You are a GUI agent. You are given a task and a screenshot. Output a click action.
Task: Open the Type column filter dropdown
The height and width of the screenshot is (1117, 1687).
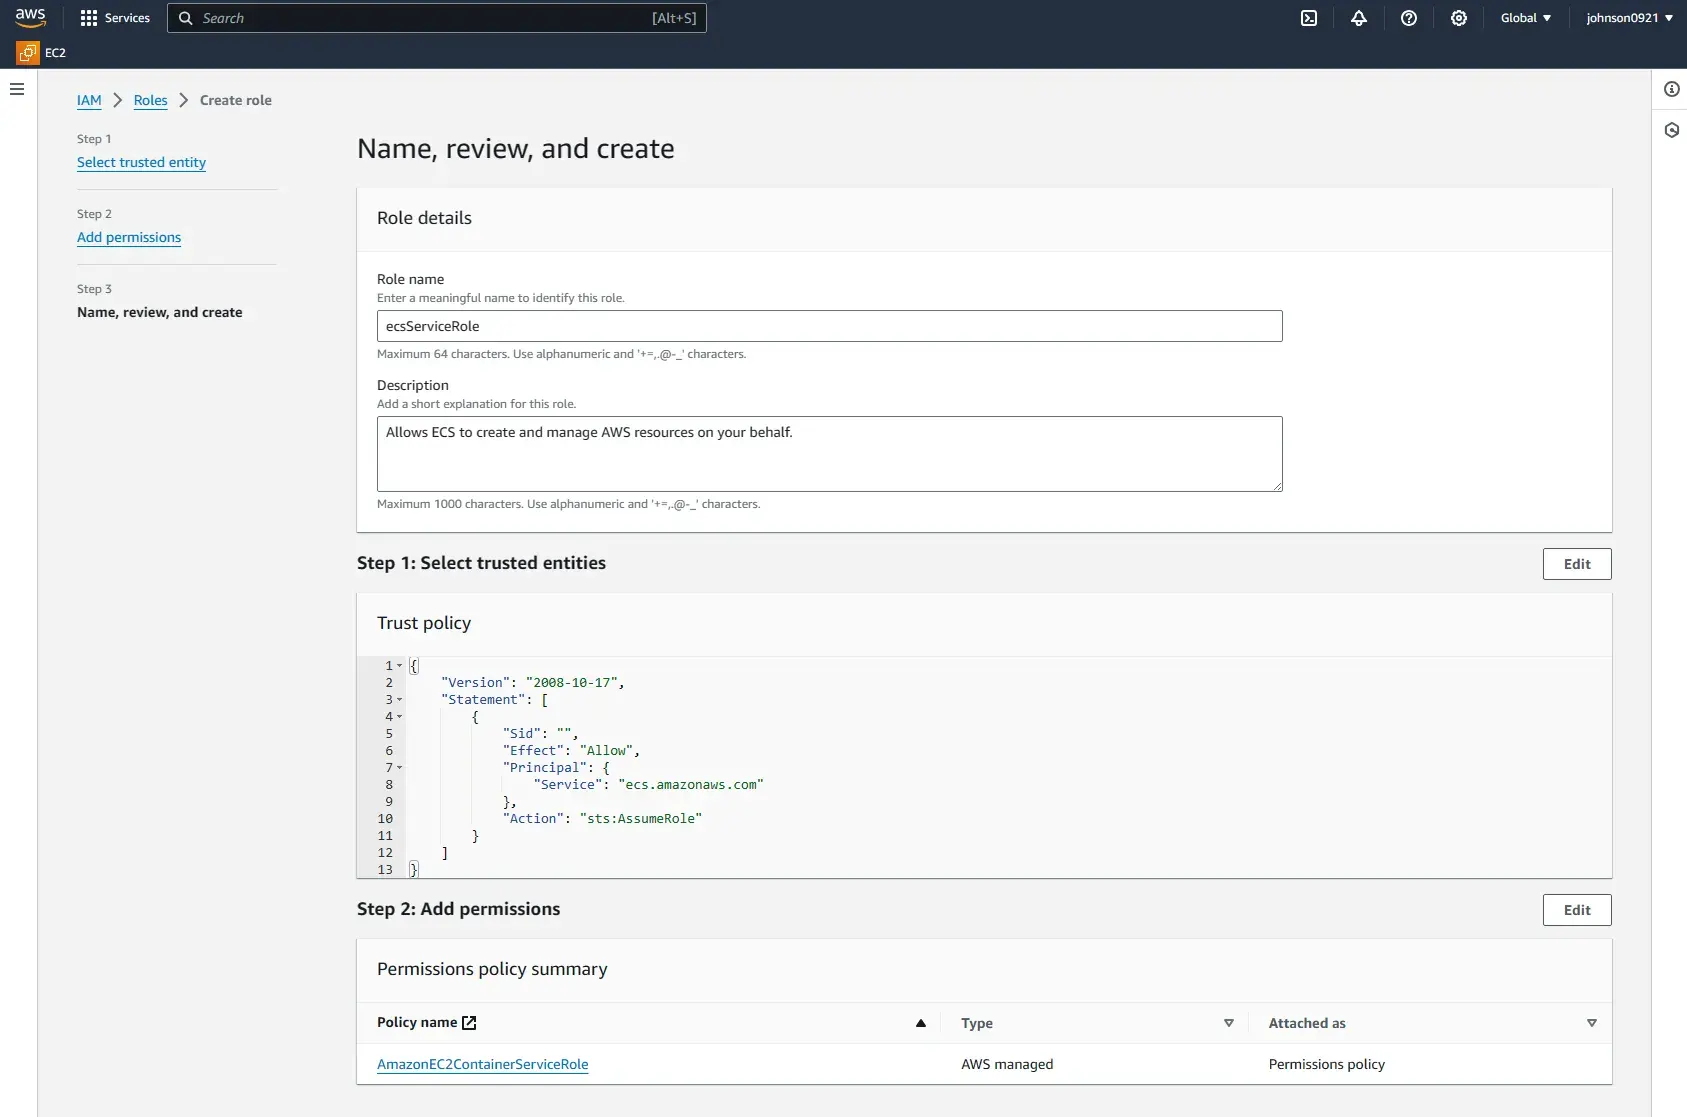[x=1229, y=1023]
